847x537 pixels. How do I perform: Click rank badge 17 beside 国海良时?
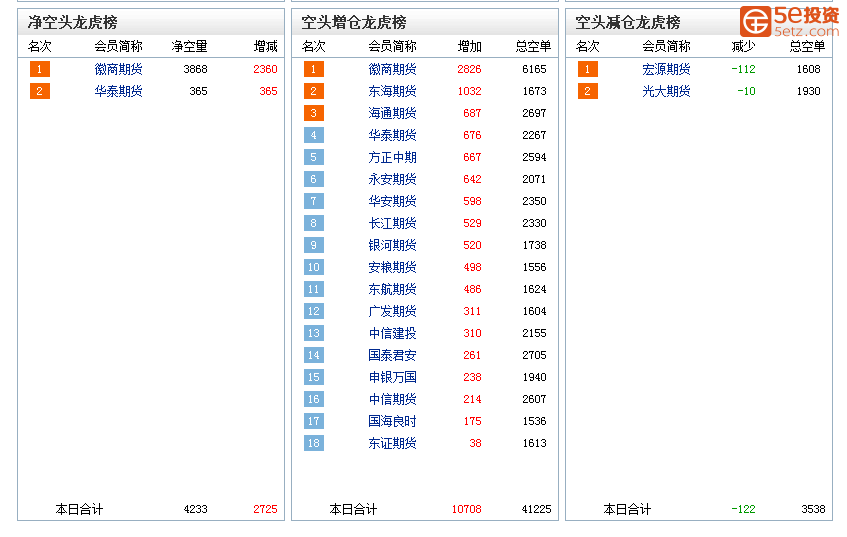(313, 421)
